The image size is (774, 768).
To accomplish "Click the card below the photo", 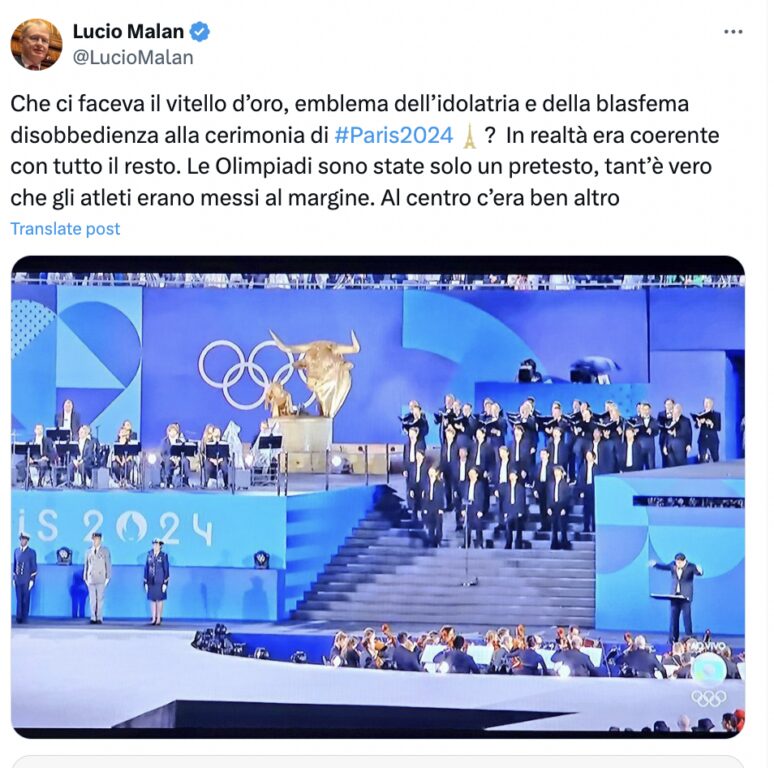I will (378, 762).
